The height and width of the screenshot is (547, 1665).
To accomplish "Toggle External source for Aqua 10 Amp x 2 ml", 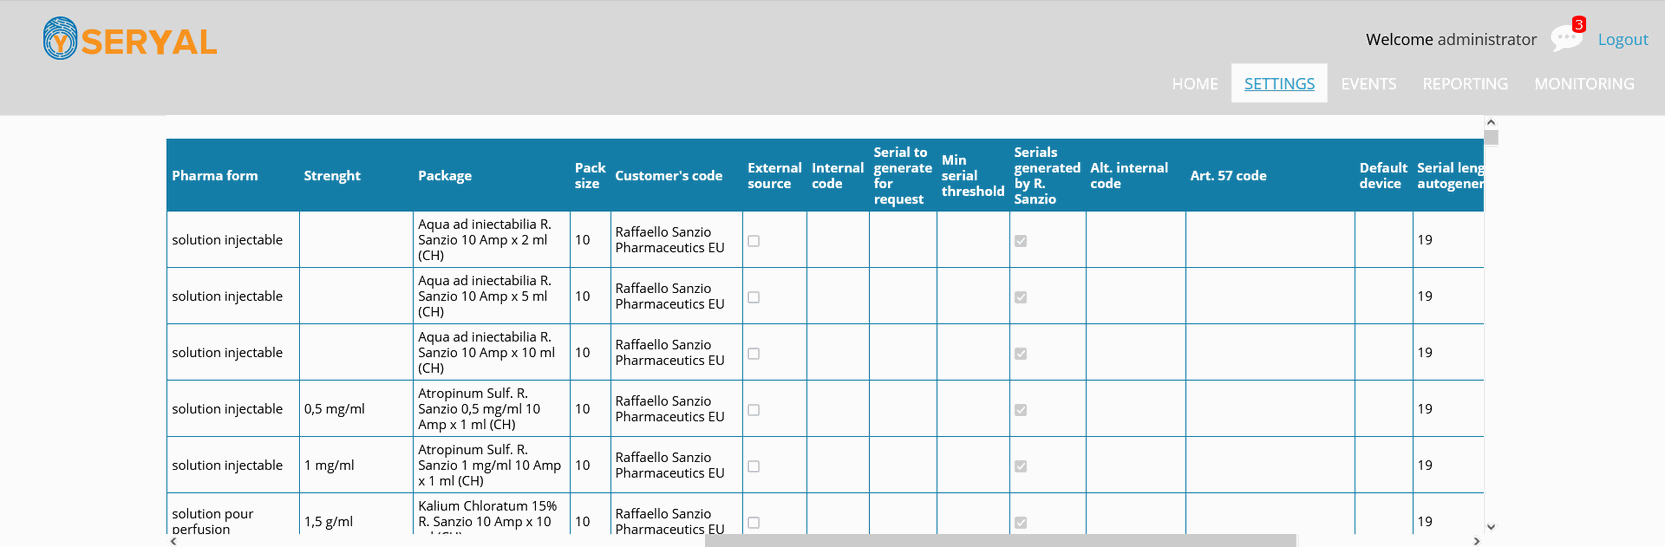I will 754,241.
